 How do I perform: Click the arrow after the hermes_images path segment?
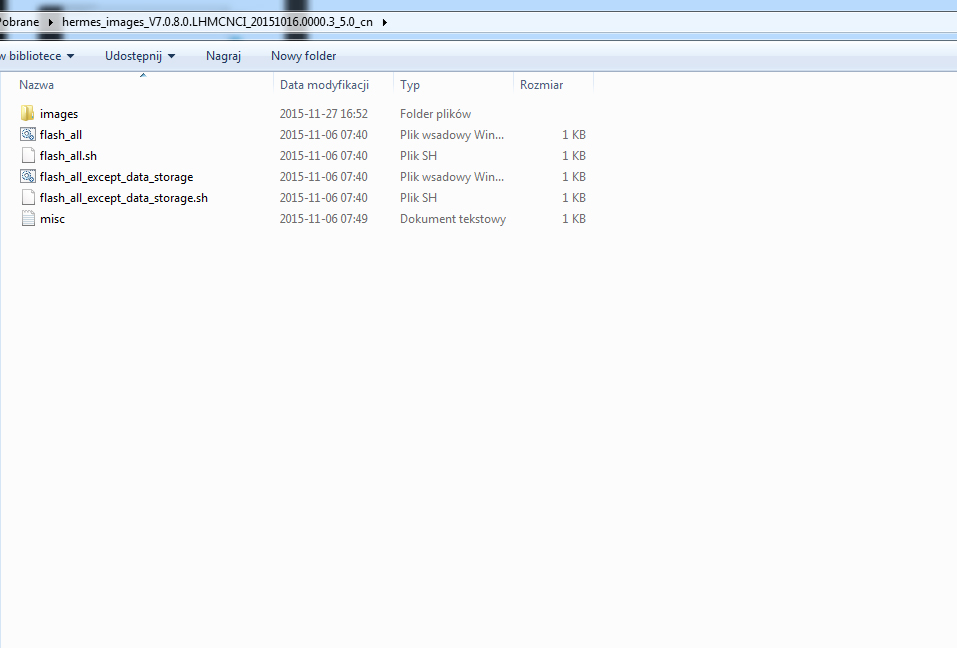pyautogui.click(x=385, y=22)
